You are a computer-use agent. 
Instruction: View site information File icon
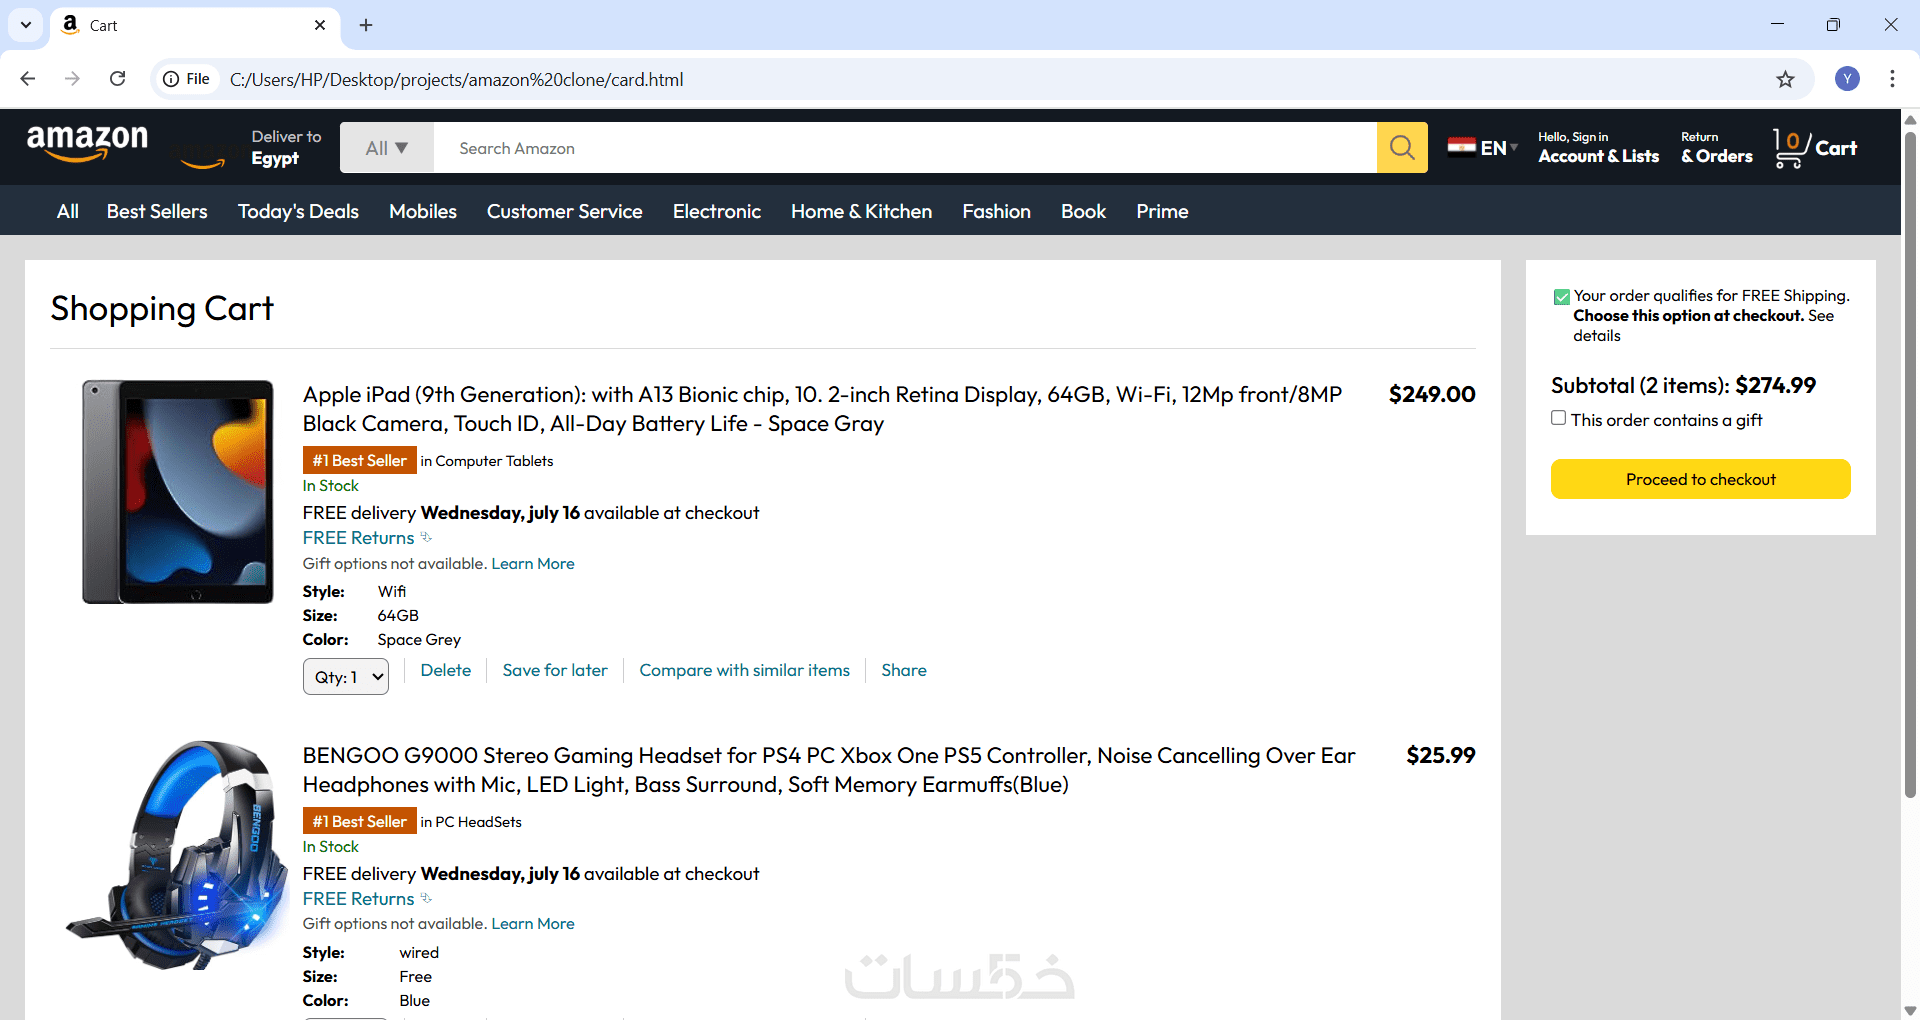pyautogui.click(x=187, y=79)
